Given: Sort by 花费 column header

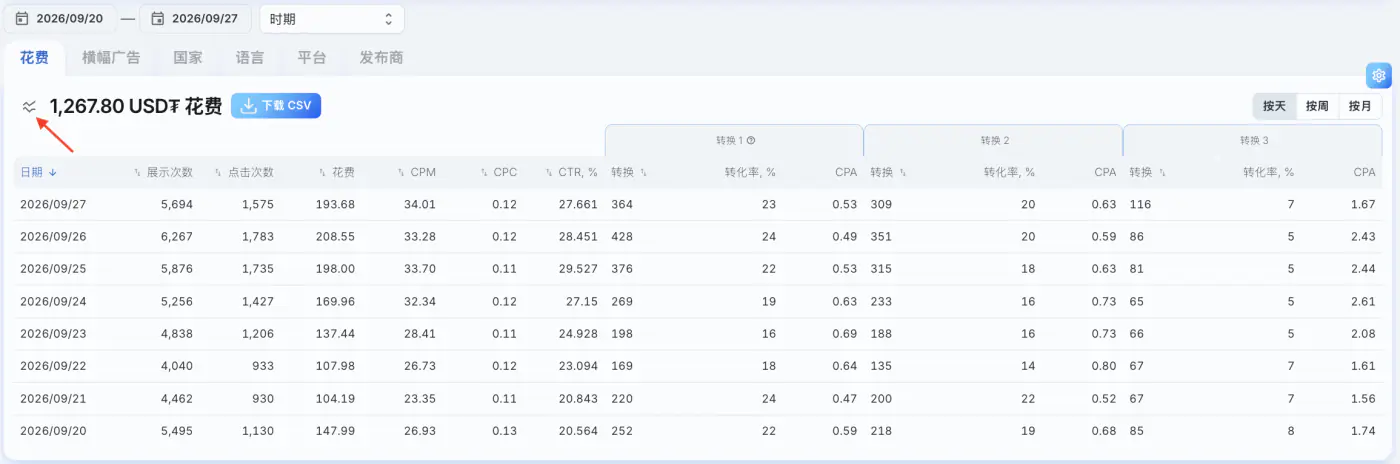Looking at the screenshot, I should [x=336, y=172].
